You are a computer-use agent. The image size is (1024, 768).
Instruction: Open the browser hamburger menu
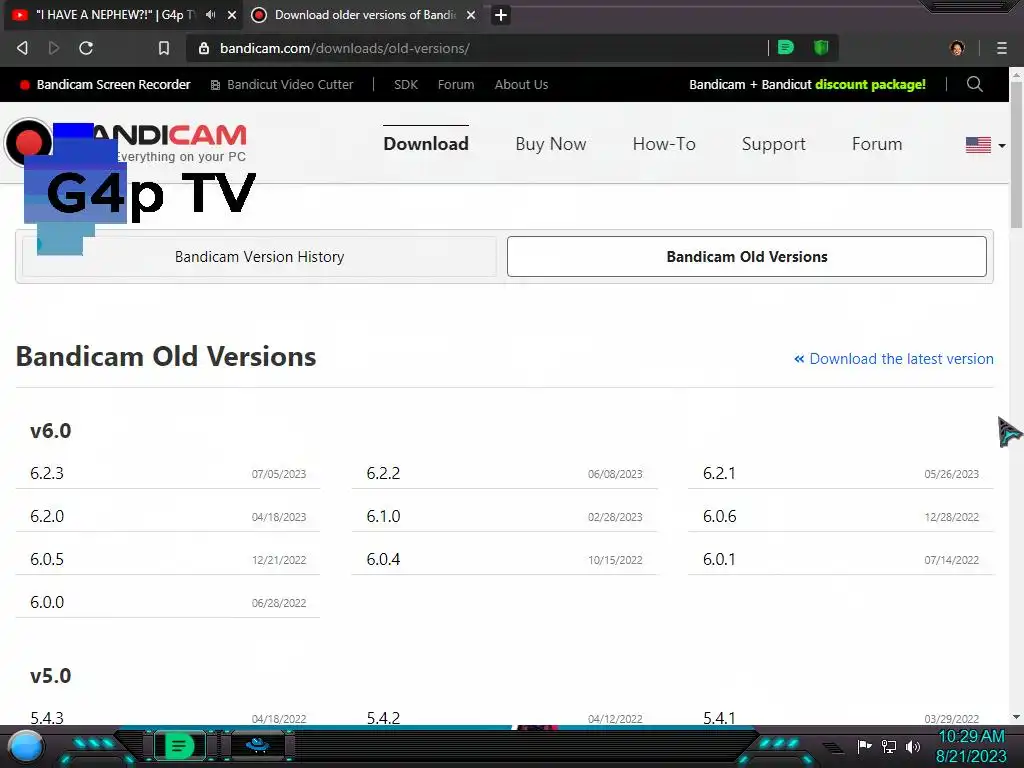pyautogui.click(x=1002, y=48)
